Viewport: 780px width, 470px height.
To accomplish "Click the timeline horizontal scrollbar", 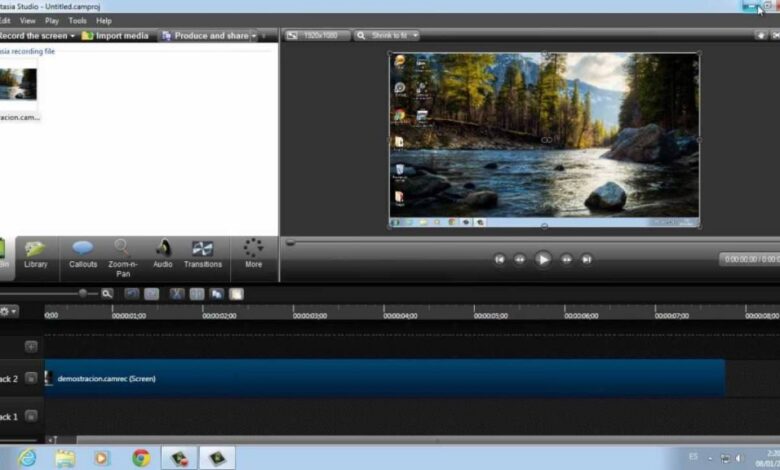I will point(428,440).
